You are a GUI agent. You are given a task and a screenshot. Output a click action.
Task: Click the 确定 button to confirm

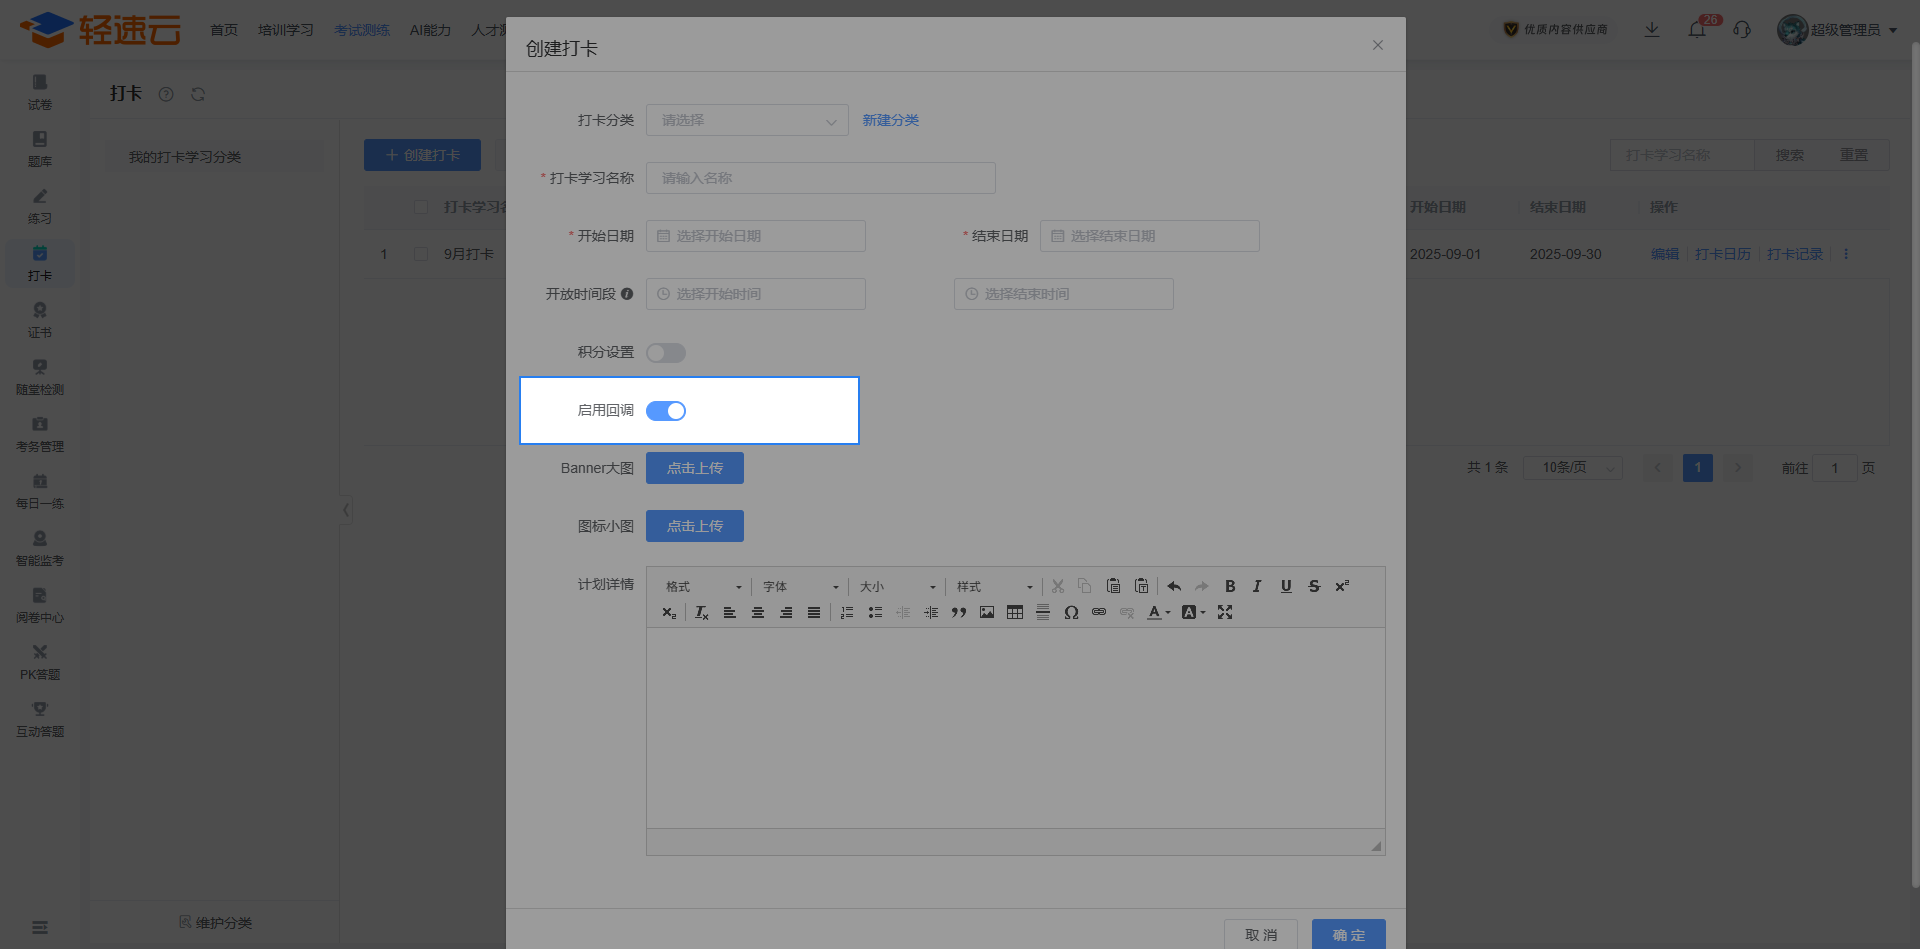point(1348,934)
